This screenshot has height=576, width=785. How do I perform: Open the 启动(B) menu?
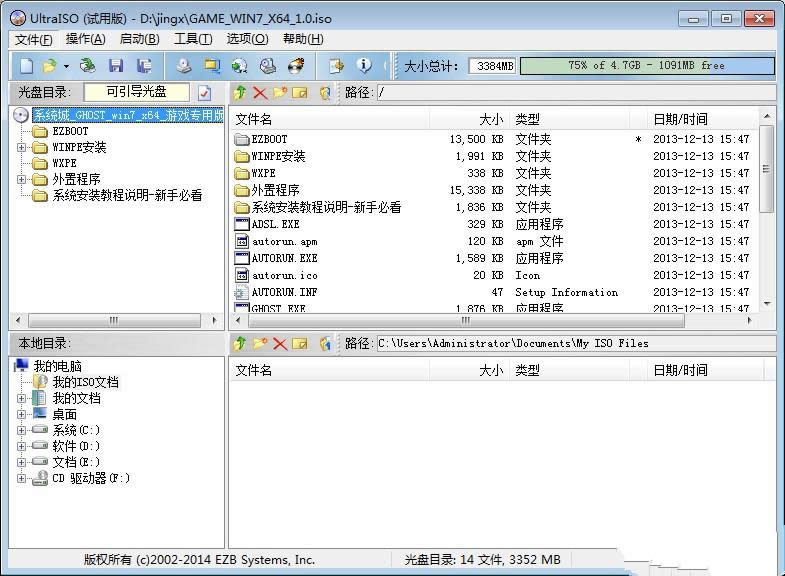point(140,39)
